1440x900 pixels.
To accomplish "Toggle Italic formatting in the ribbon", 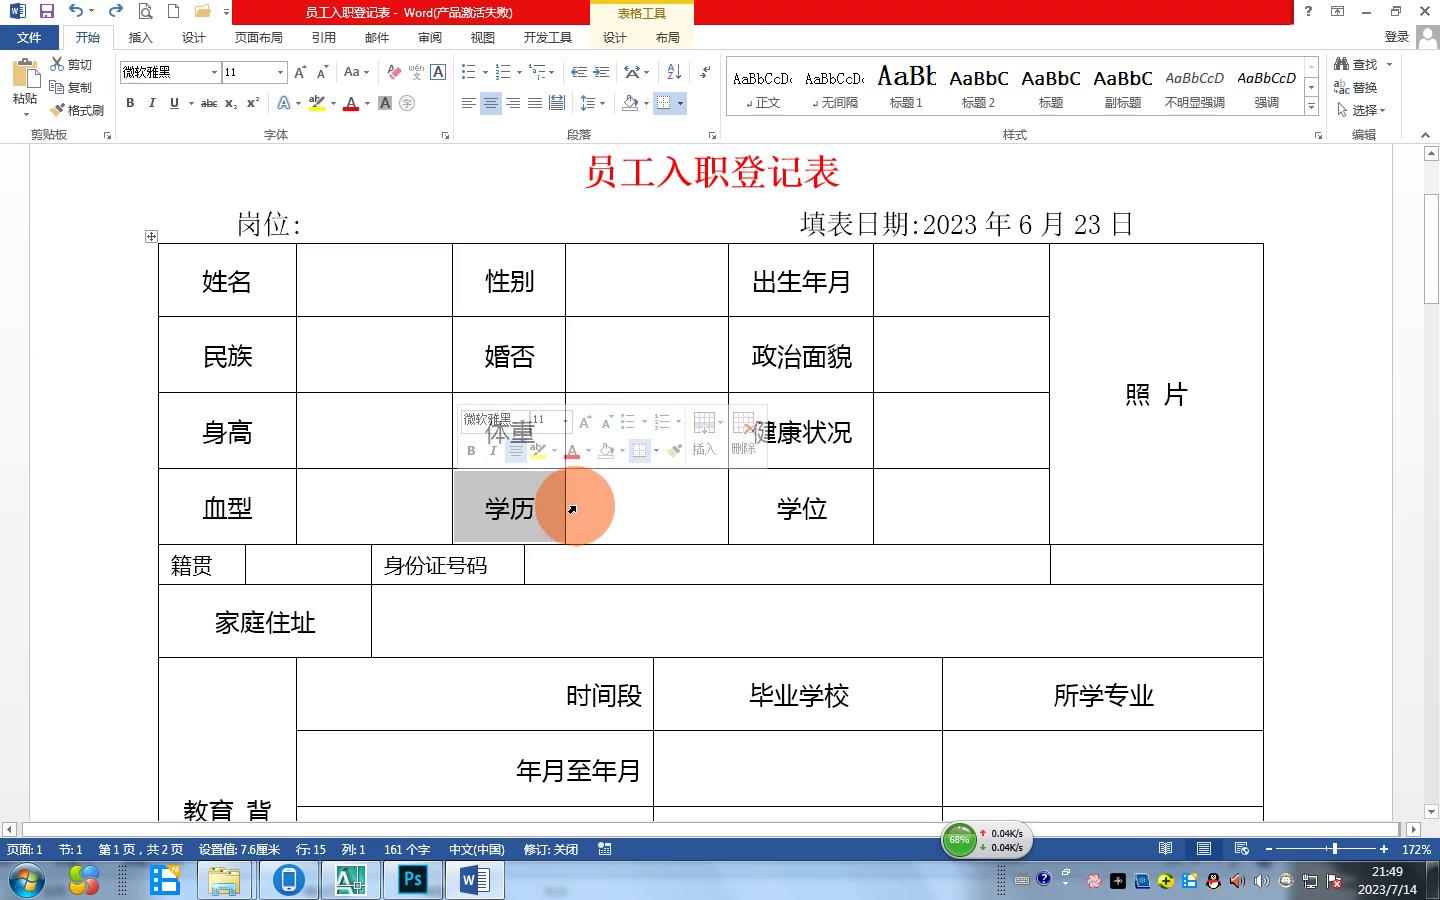I will click(152, 103).
